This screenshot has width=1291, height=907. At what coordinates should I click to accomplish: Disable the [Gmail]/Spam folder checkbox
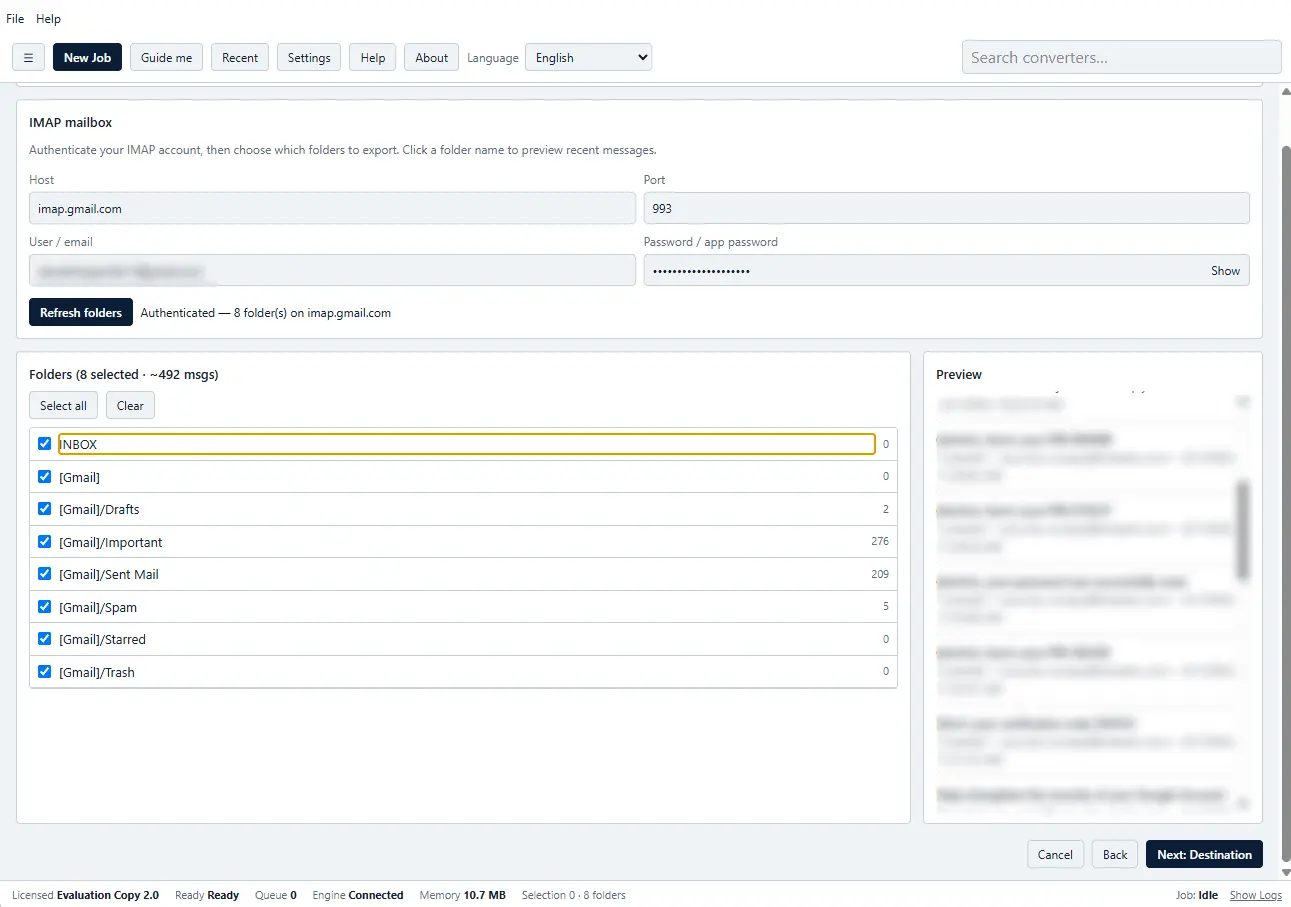point(44,607)
